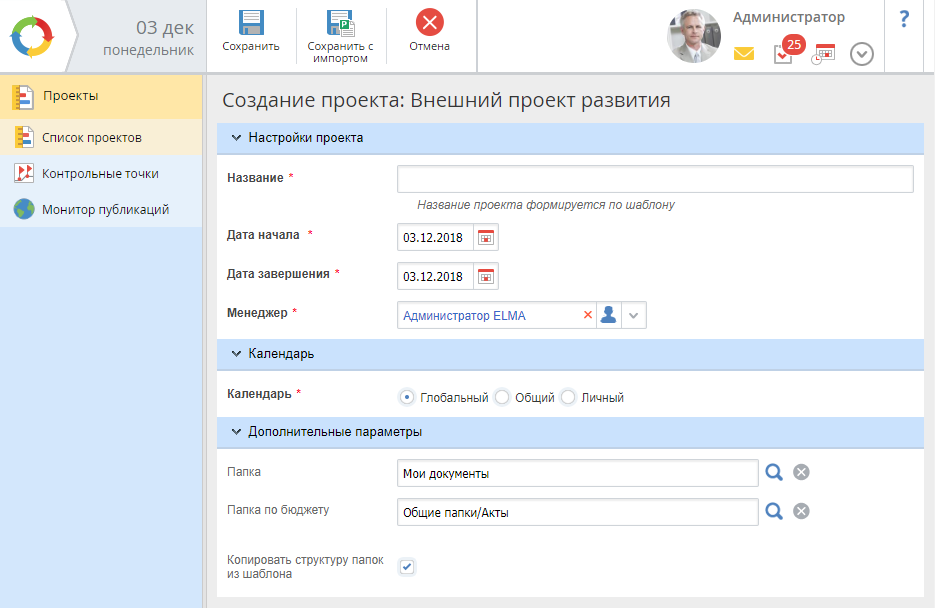Screen dimensions: 935x608
Task: Collapse the Project settings section
Action: coord(237,138)
